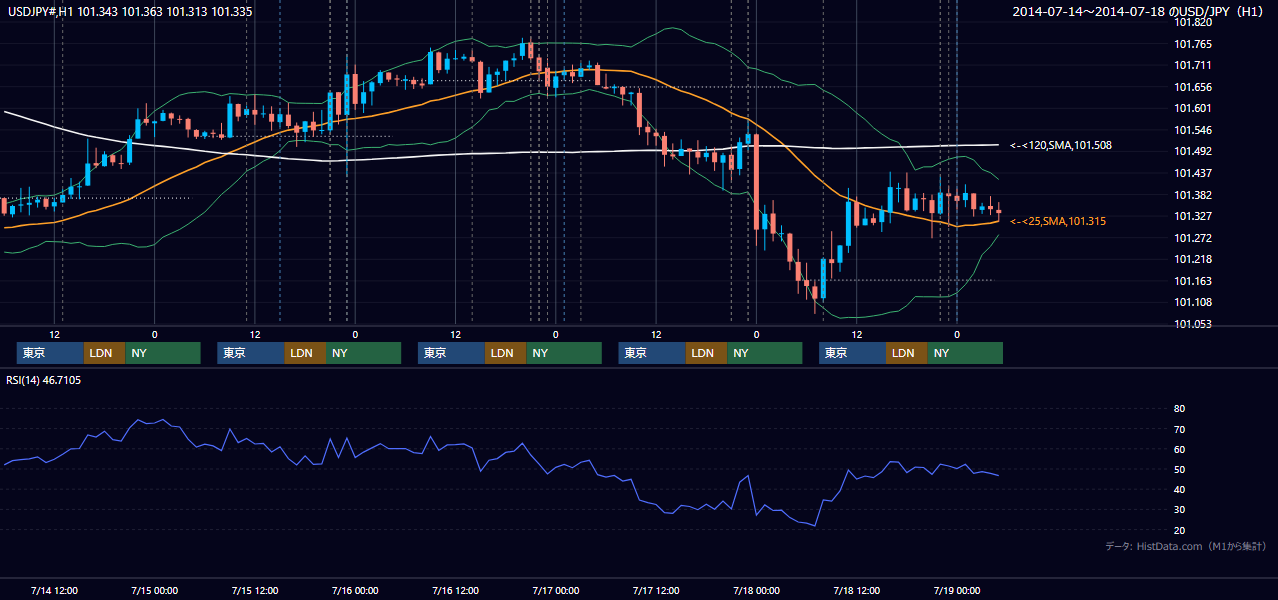The width and height of the screenshot is (1278, 600).
Task: Select the 7/14 12:00 time axis label
Action: [x=54, y=591]
